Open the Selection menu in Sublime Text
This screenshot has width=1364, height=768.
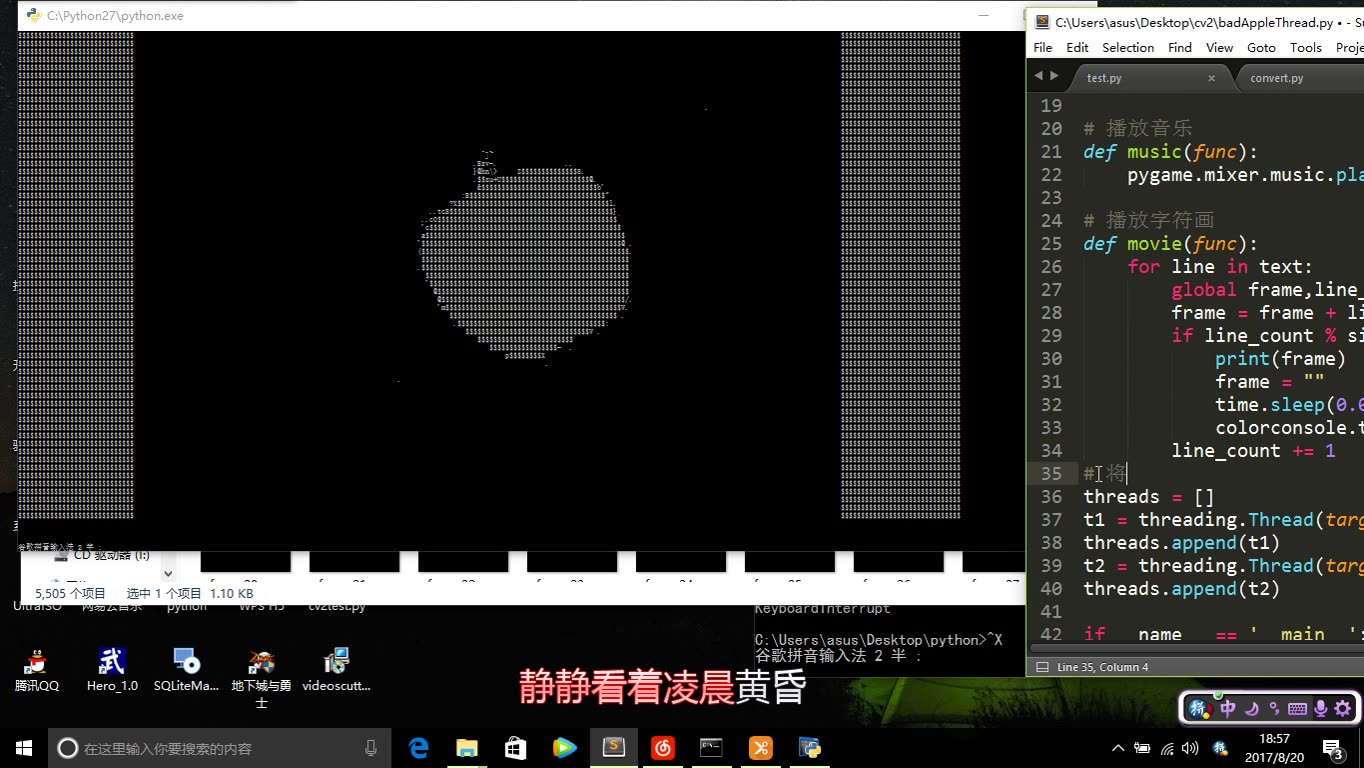coord(1128,47)
